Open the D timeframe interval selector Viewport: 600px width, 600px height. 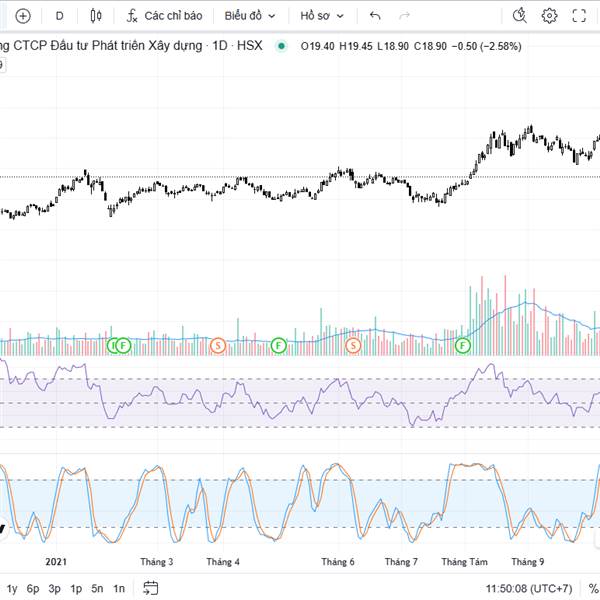point(60,16)
